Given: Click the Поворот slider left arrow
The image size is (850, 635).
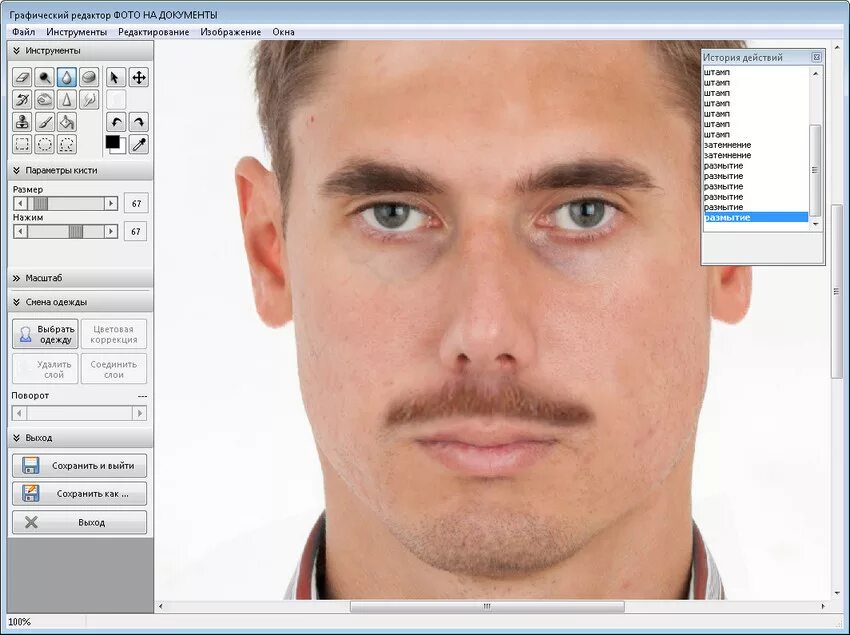Looking at the screenshot, I should coord(19,413).
